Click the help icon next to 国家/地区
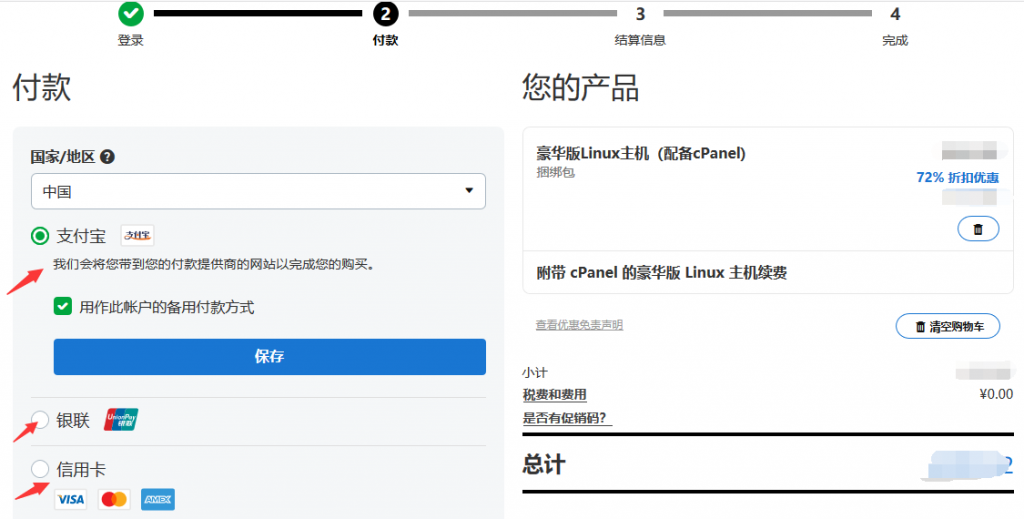The height and width of the screenshot is (519, 1024). tap(108, 157)
